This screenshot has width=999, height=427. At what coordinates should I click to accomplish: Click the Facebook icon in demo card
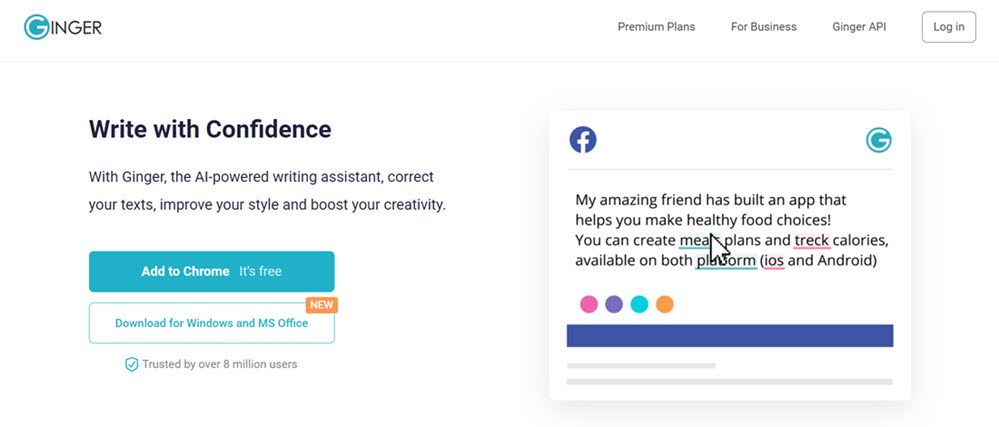coord(582,140)
